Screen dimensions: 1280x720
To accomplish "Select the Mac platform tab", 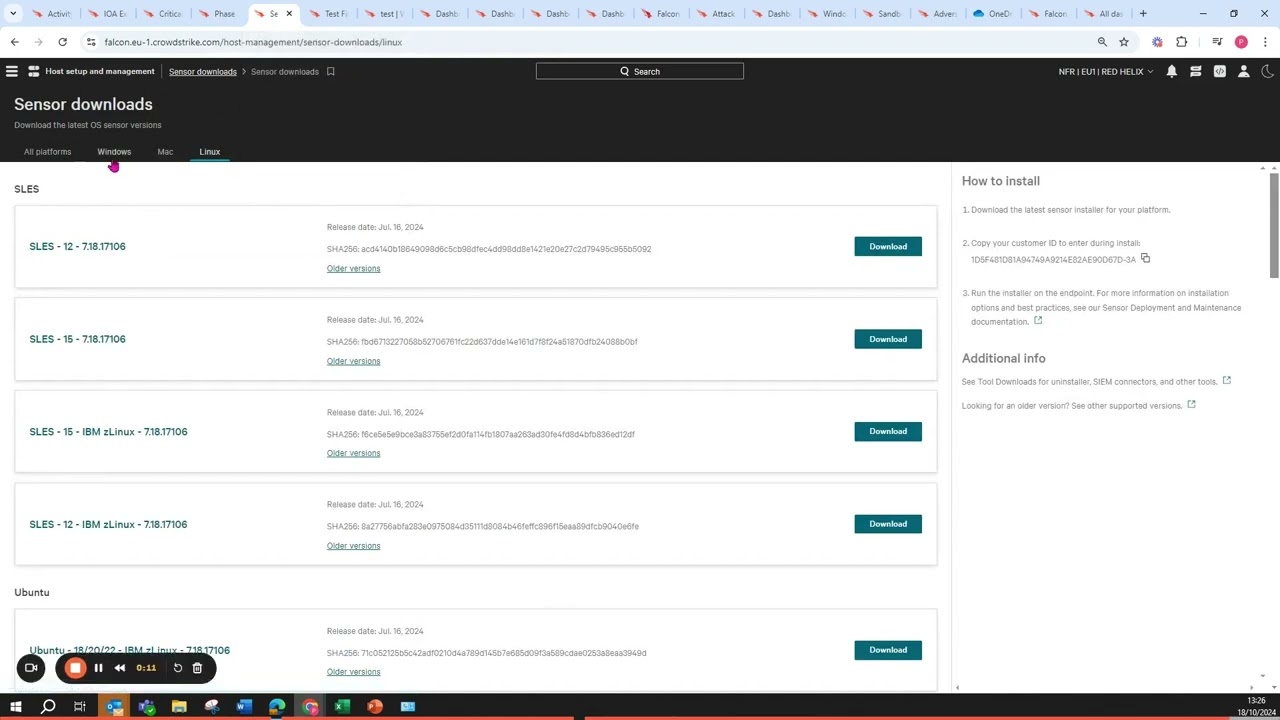I will pyautogui.click(x=165, y=152).
